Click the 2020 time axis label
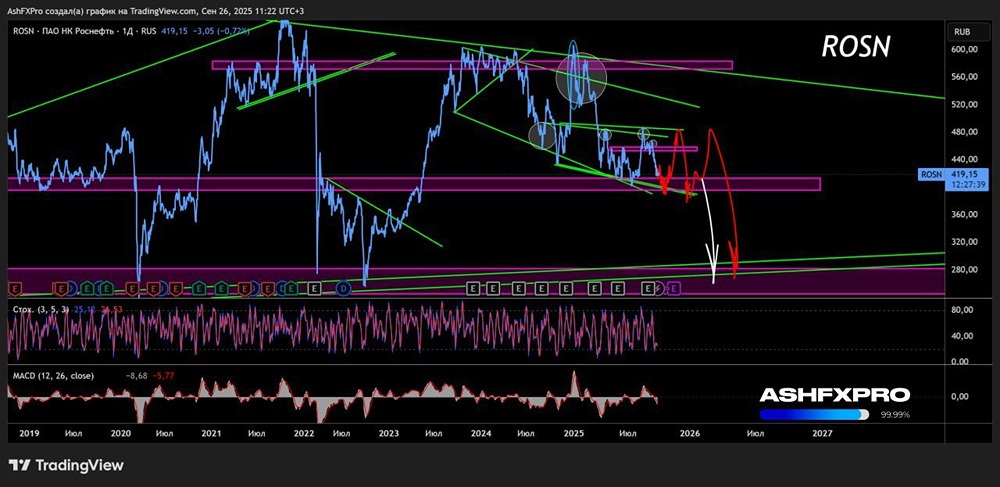Image resolution: width=1000 pixels, height=487 pixels. tap(121, 433)
